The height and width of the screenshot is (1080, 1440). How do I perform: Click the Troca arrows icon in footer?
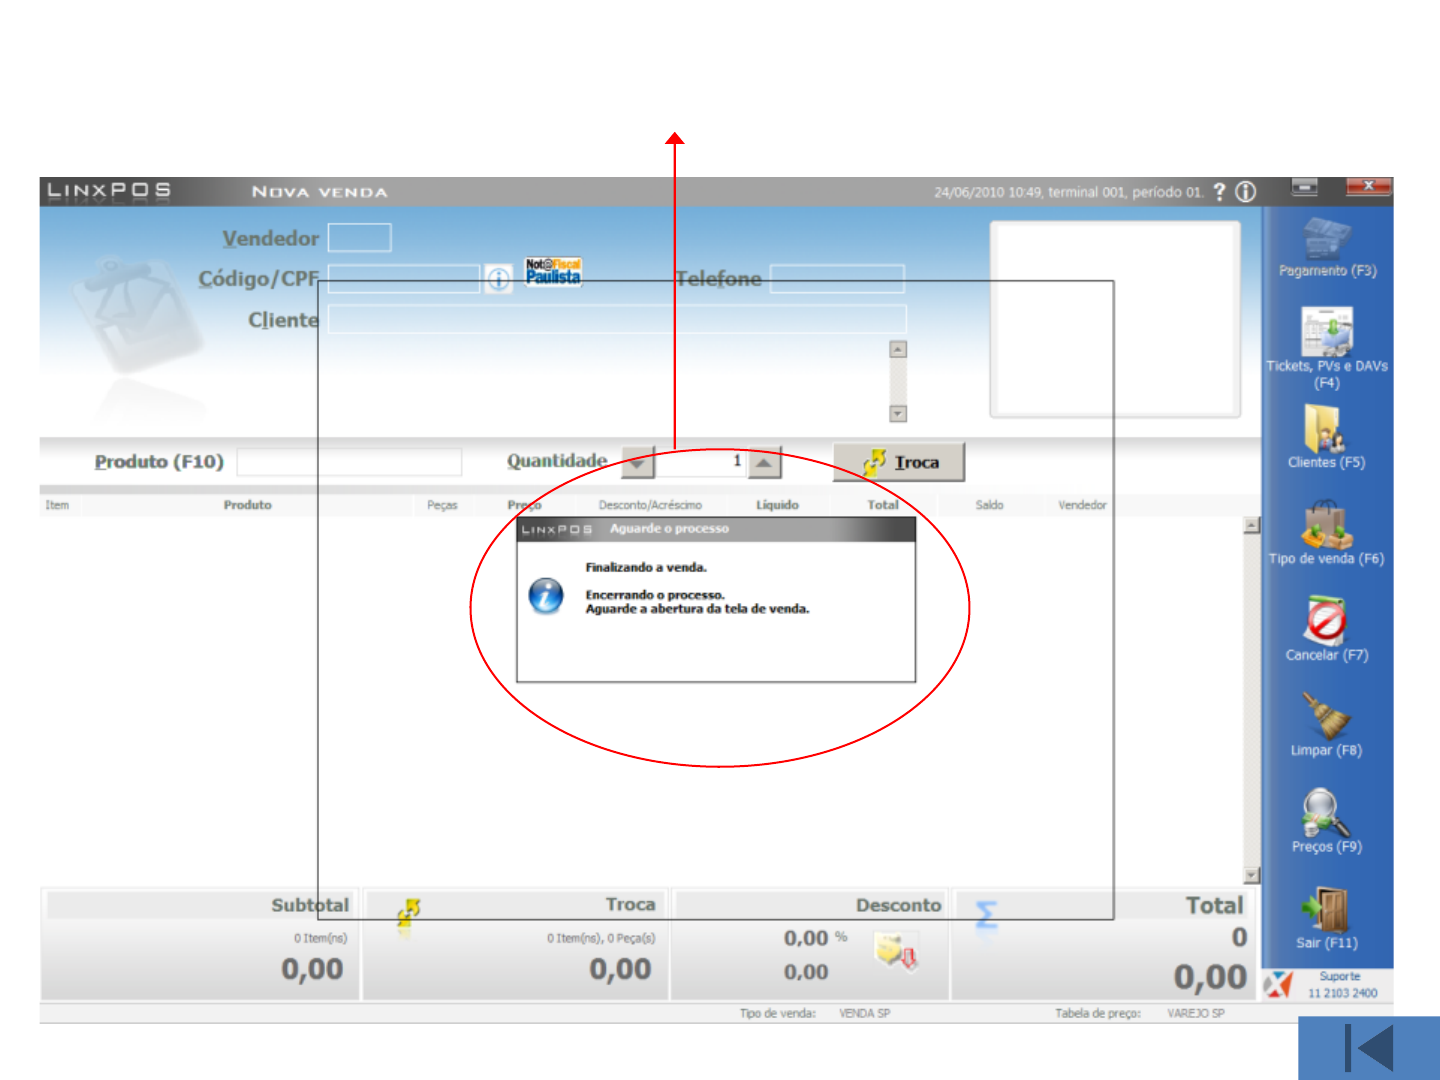click(x=408, y=911)
